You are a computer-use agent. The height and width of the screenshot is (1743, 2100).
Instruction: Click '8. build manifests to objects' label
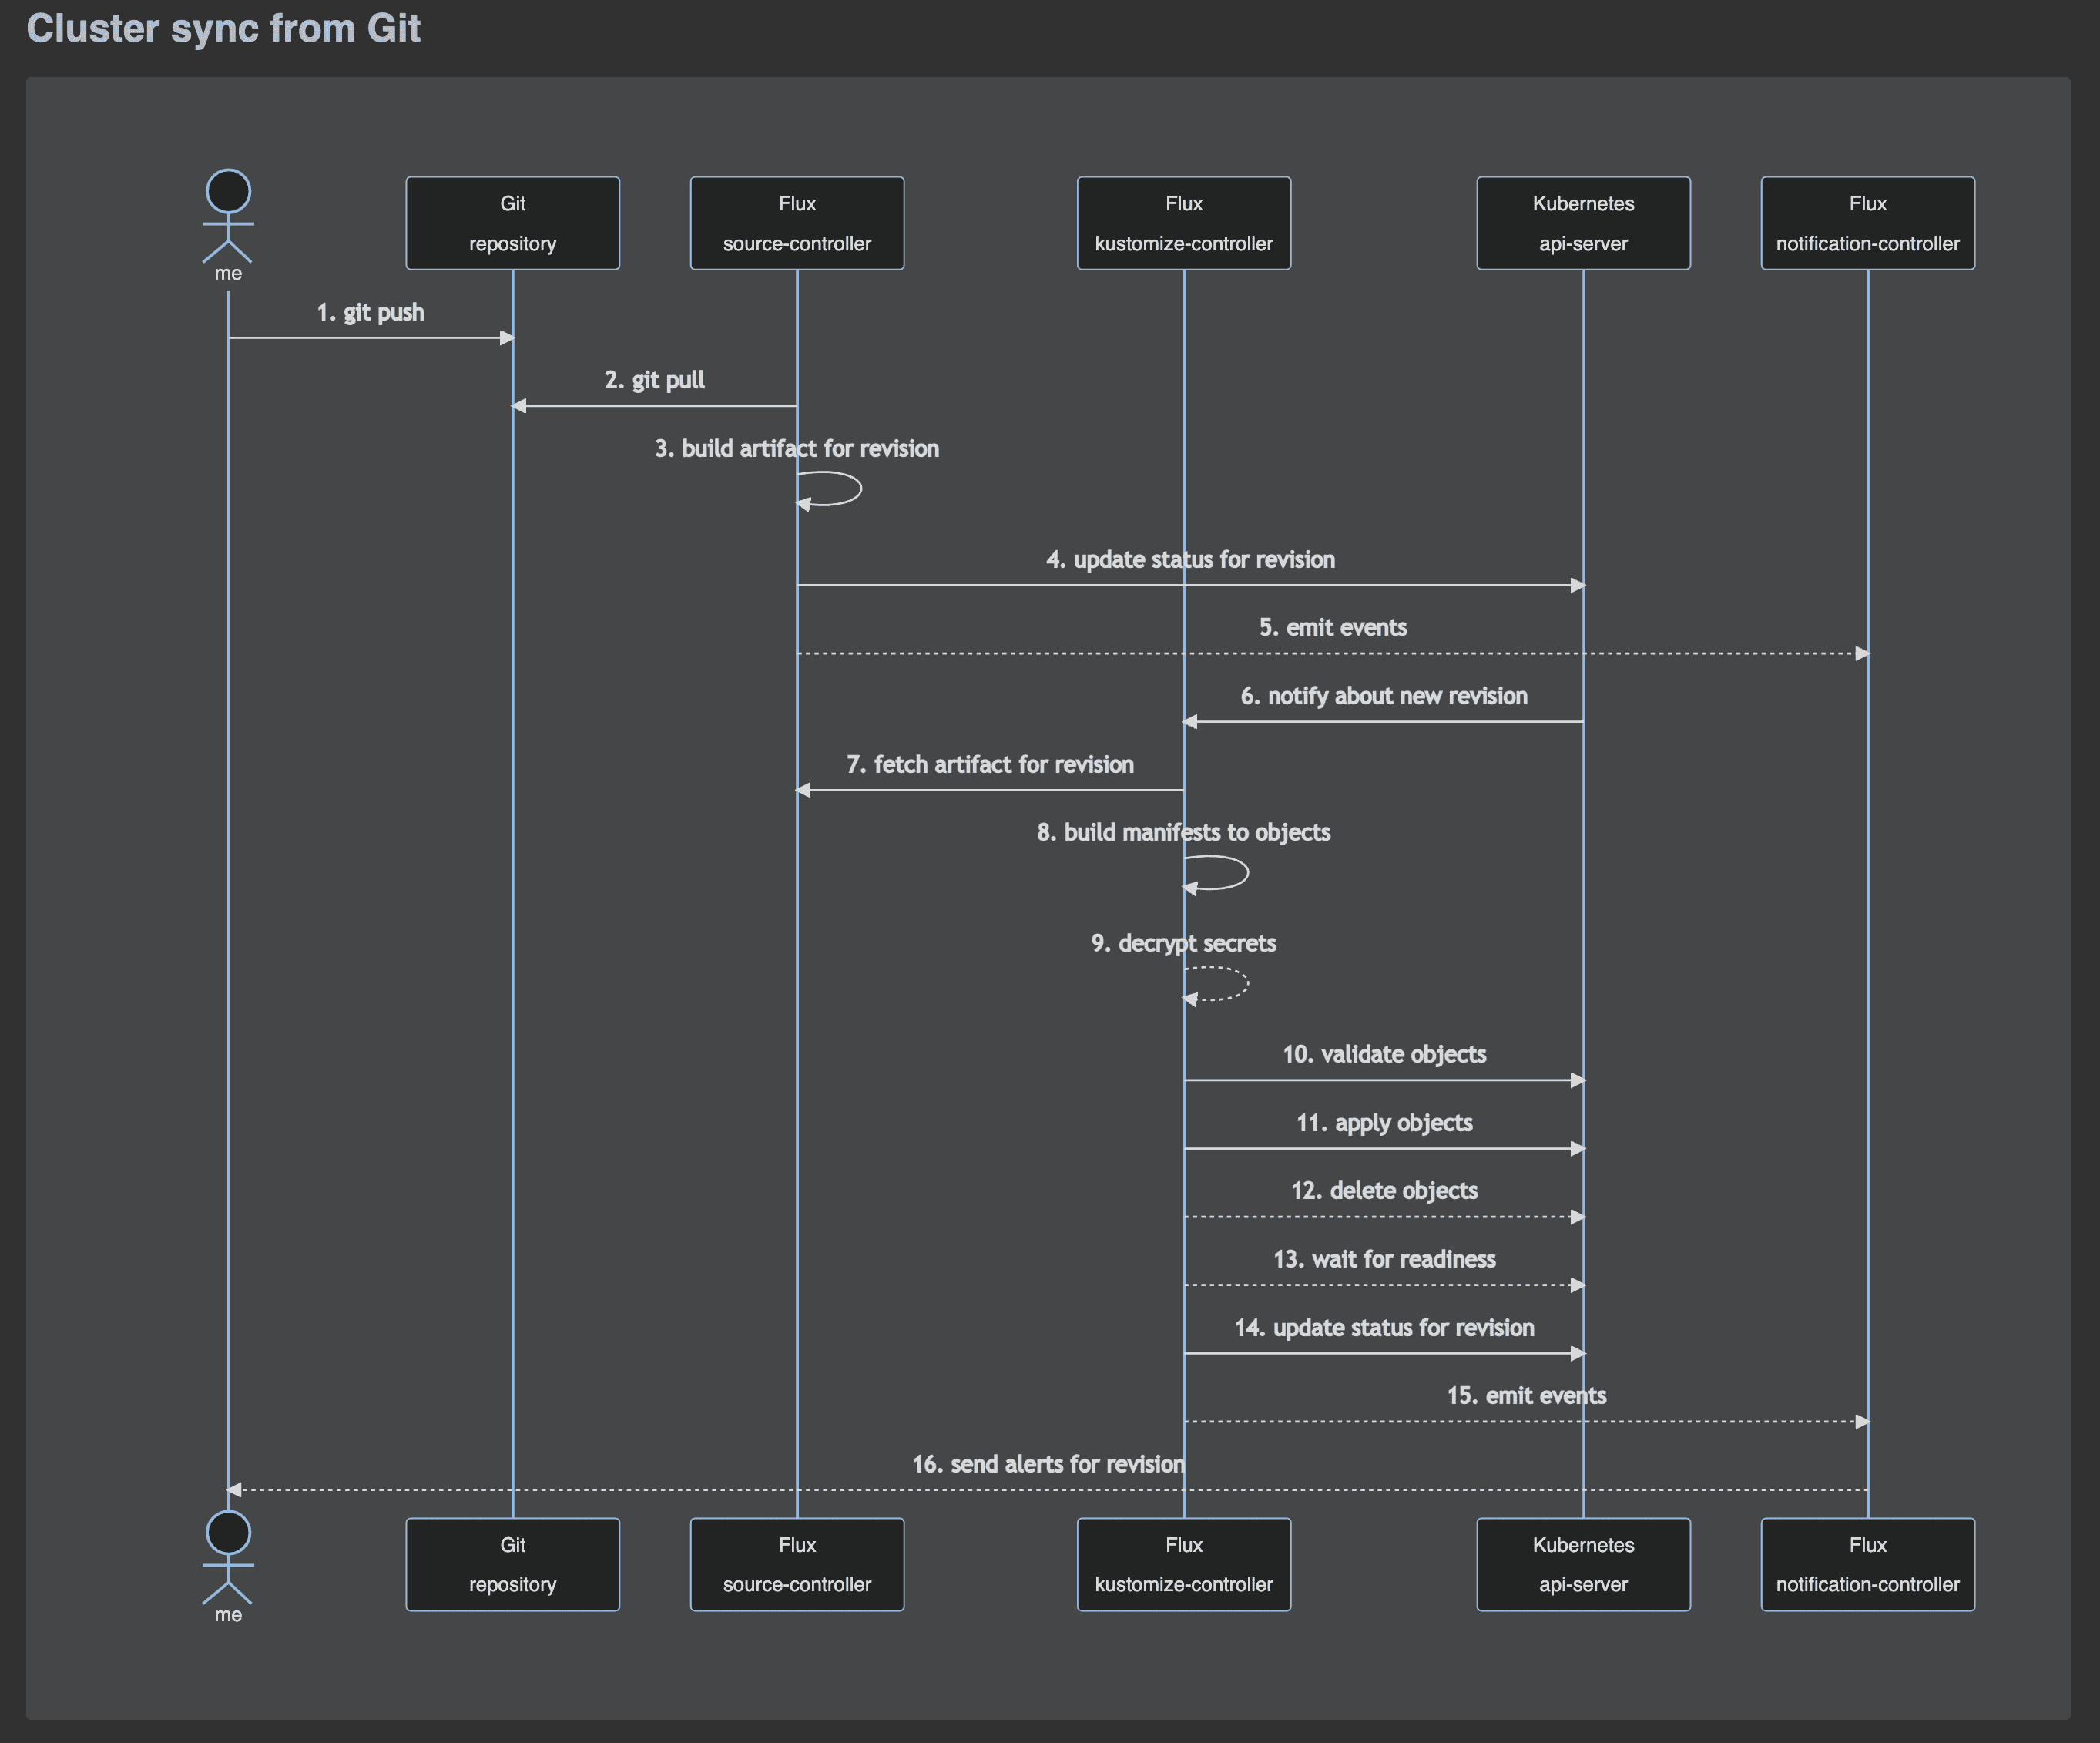click(x=1184, y=832)
